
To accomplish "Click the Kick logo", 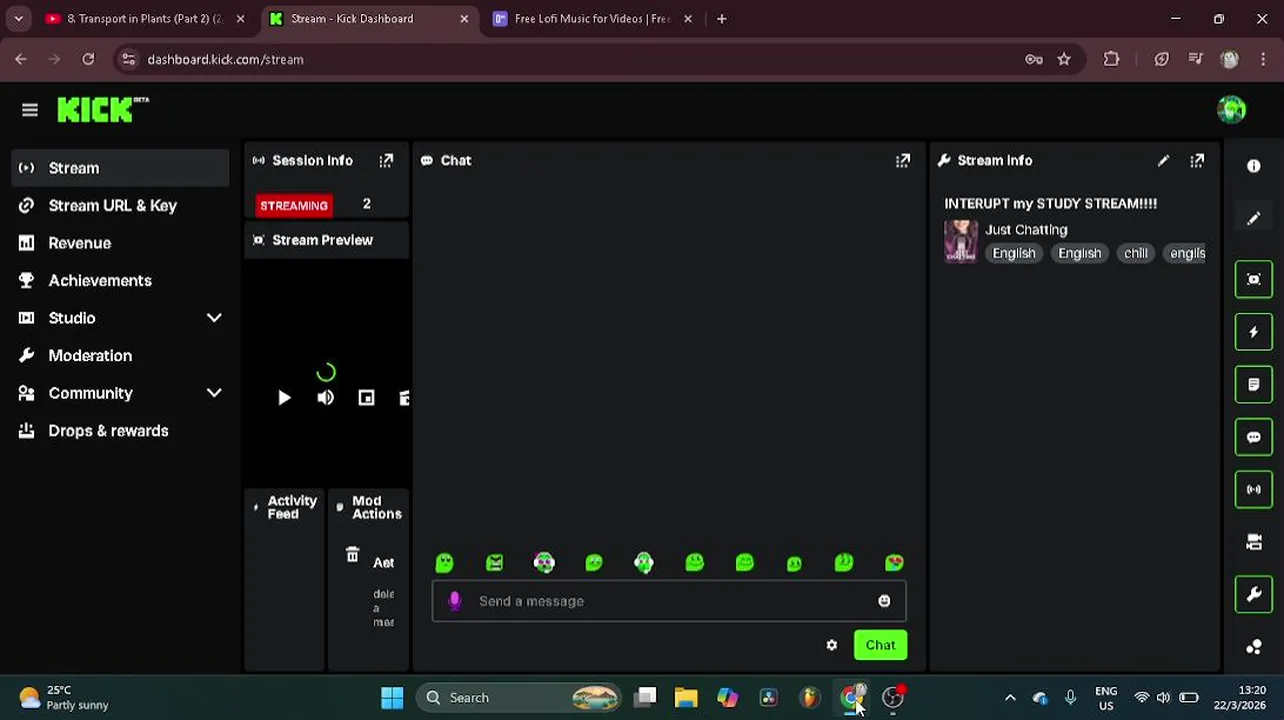I will [102, 109].
